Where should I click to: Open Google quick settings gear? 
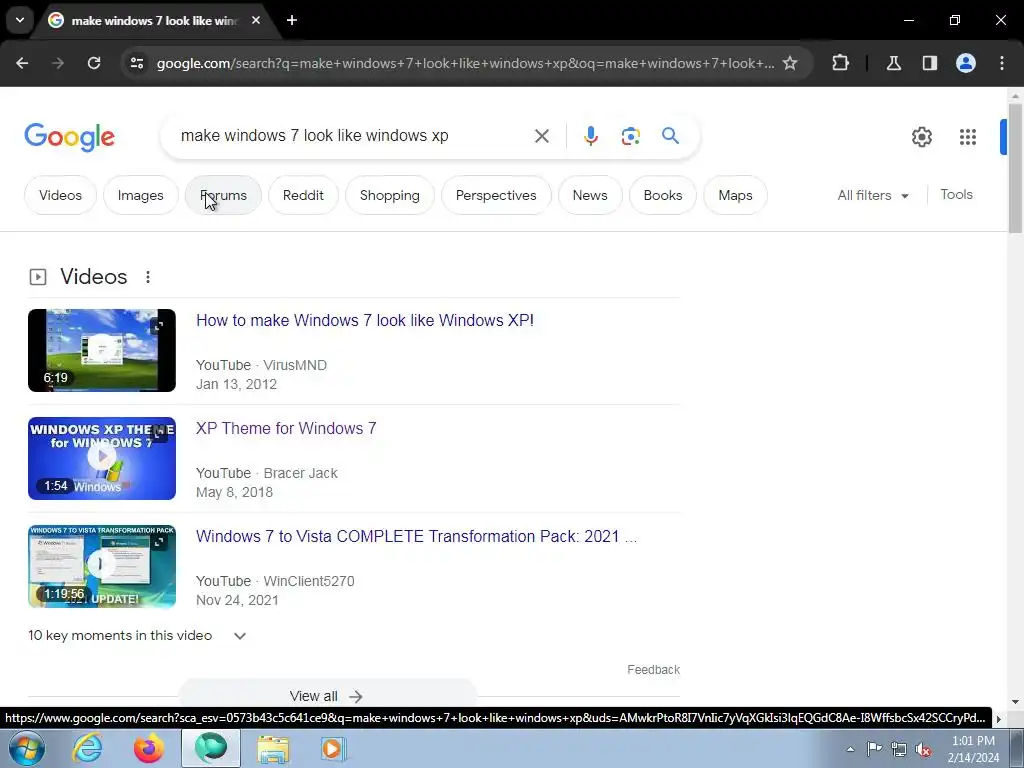tap(921, 136)
